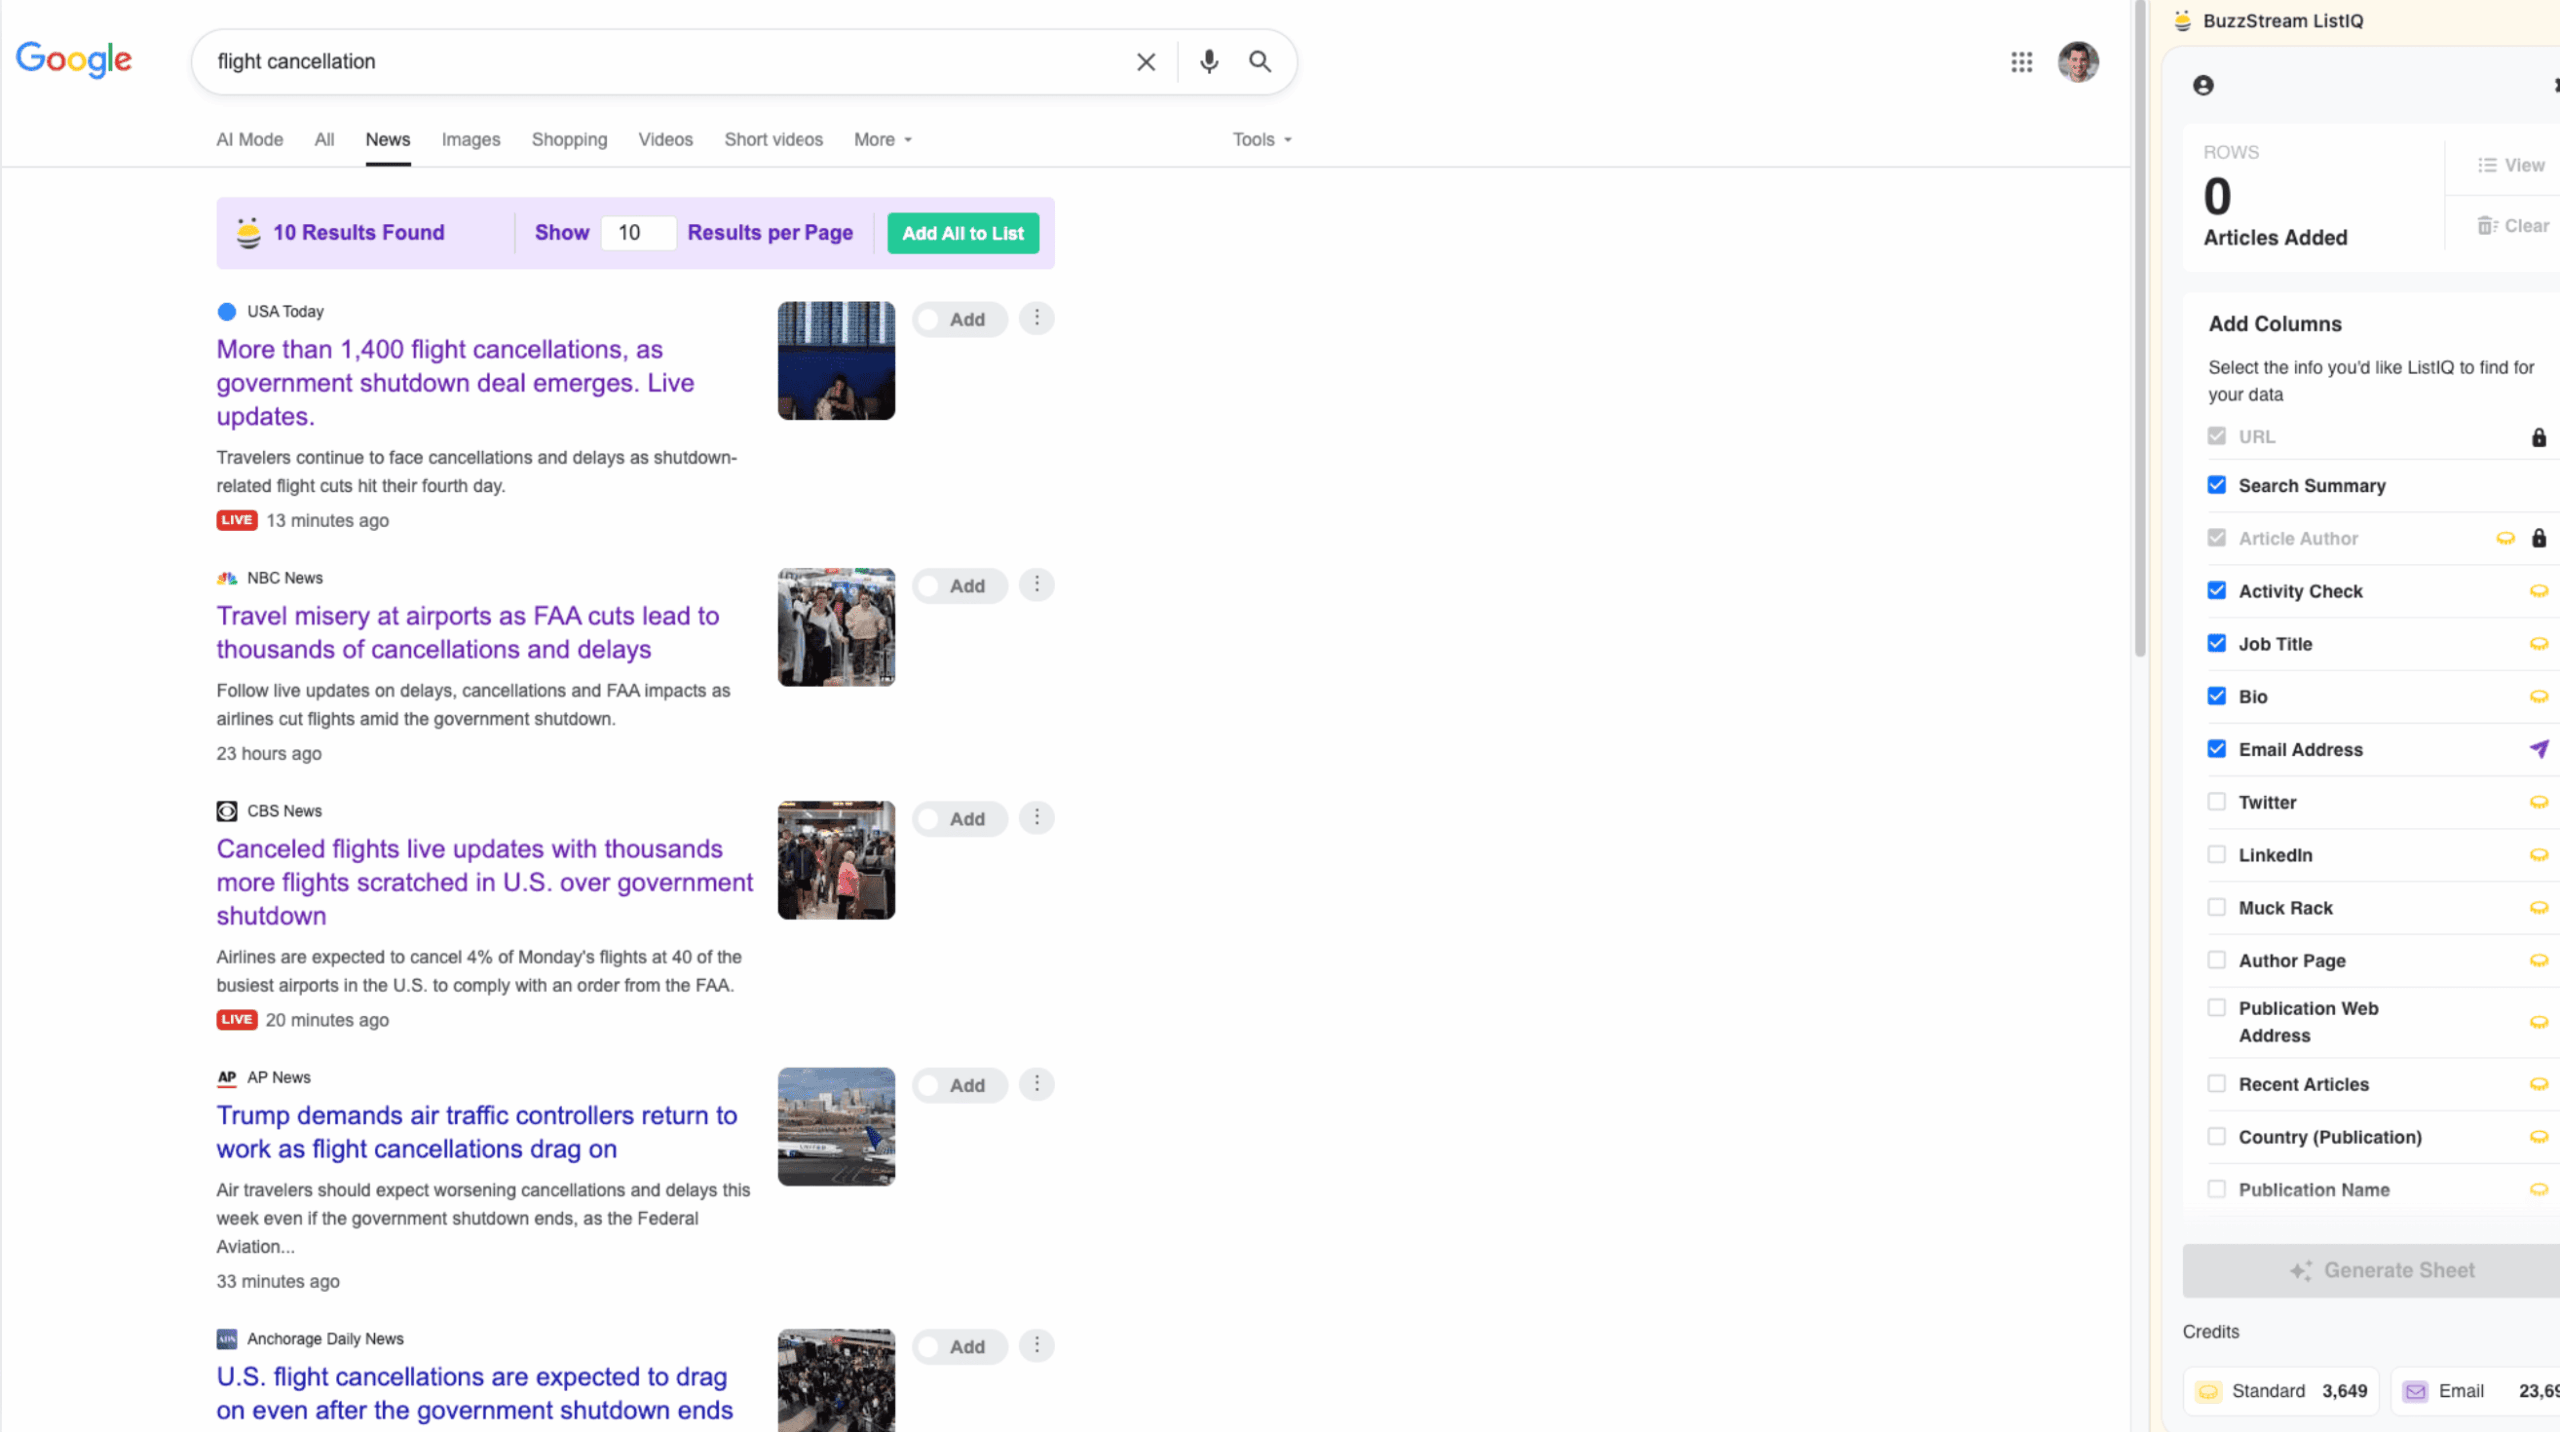Open the Google apps grid
Image resolution: width=2560 pixels, height=1432 pixels.
pyautogui.click(x=2022, y=62)
